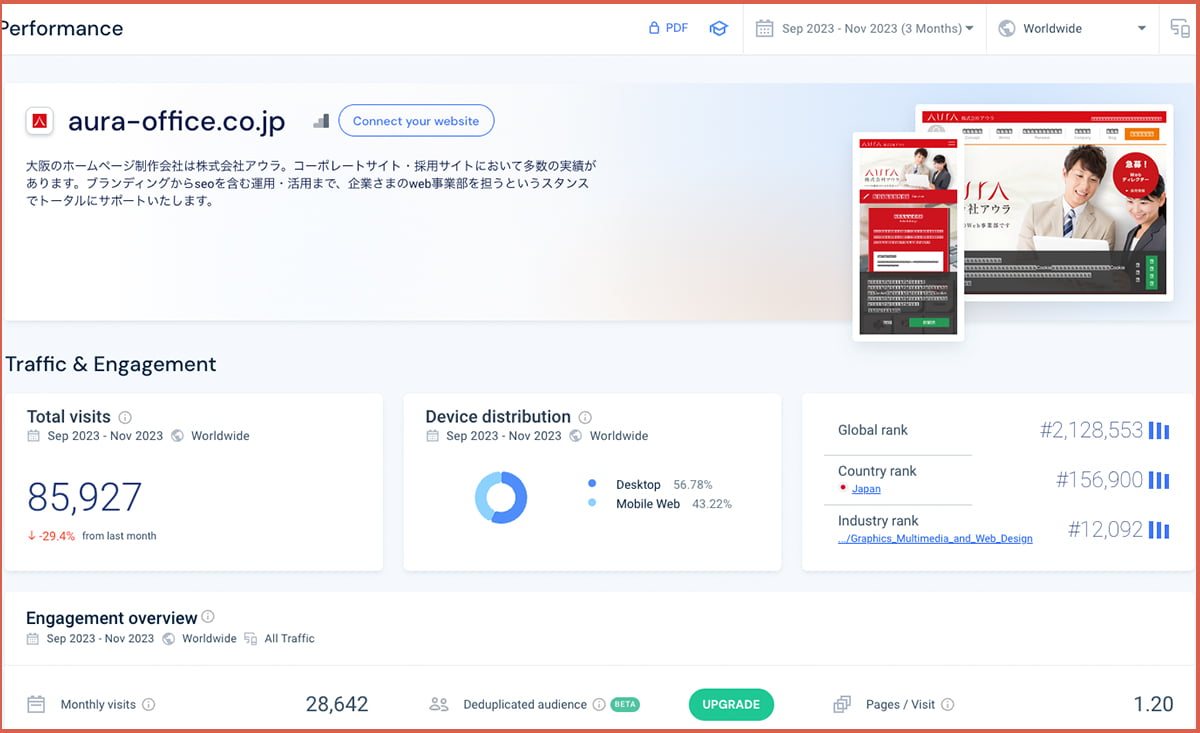Click the compare devices icon at top right
Screen dimensions: 1200x733
pos(1180,28)
